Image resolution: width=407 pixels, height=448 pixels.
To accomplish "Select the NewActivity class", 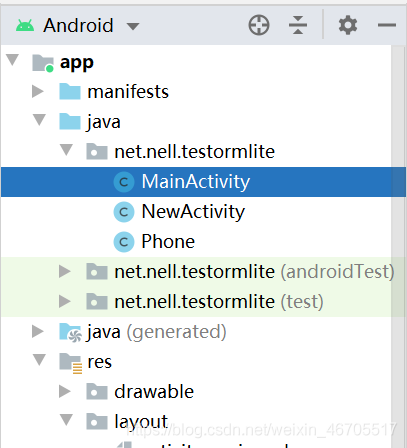I will pyautogui.click(x=193, y=212).
